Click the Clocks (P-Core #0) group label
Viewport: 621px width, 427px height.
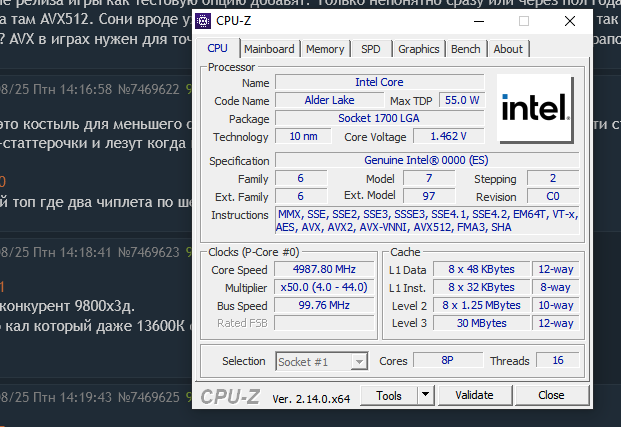(253, 252)
